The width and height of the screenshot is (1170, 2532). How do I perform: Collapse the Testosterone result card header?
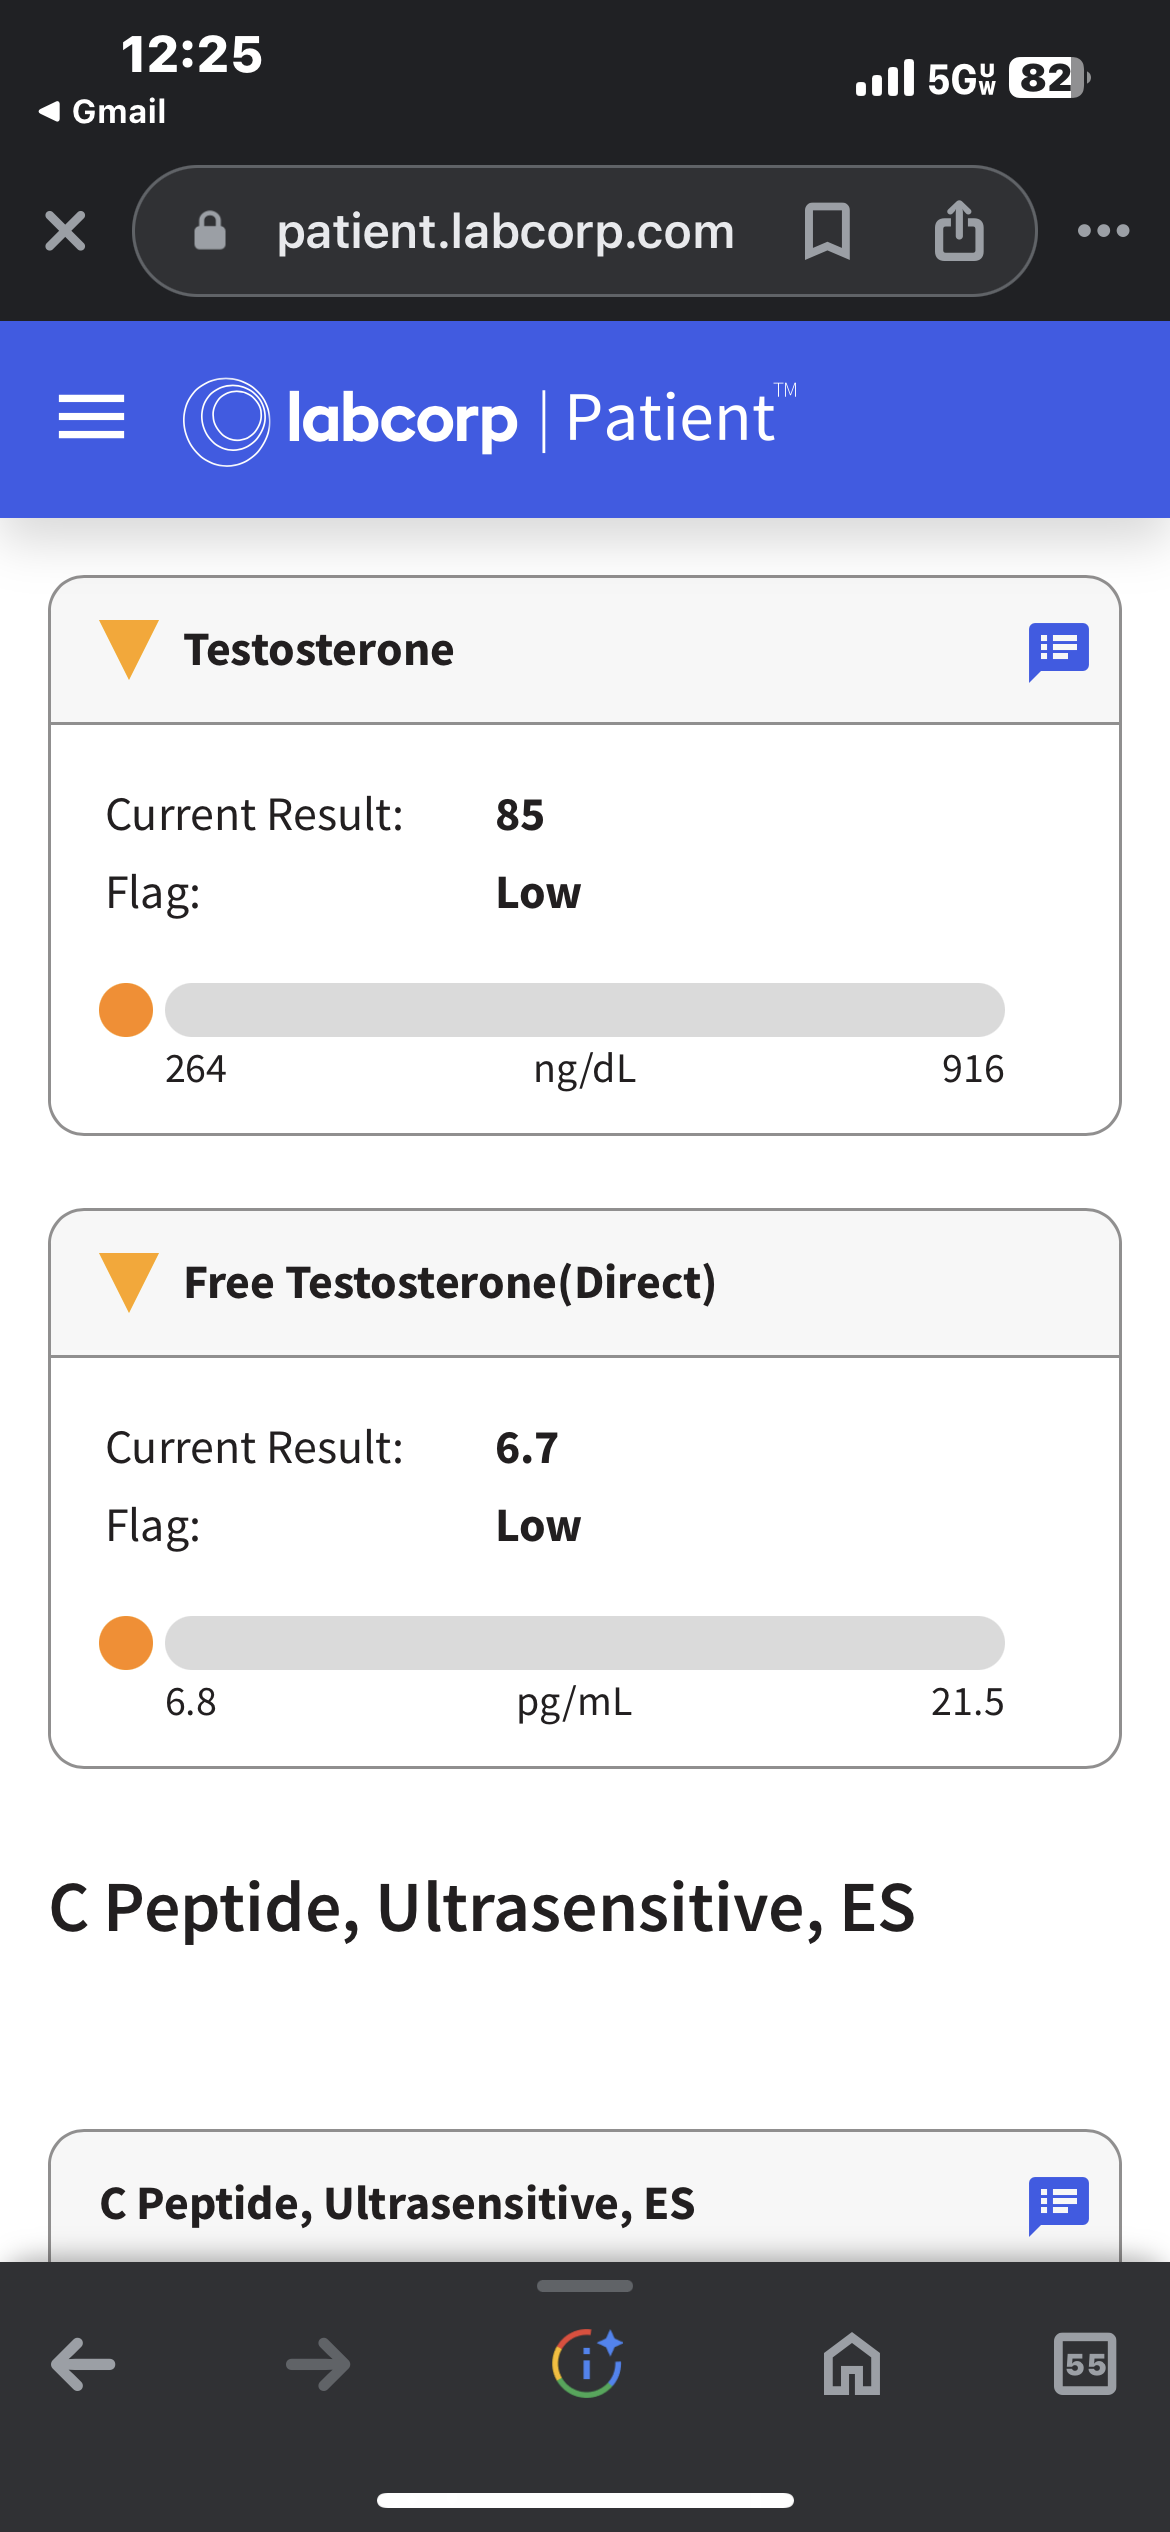click(x=585, y=650)
